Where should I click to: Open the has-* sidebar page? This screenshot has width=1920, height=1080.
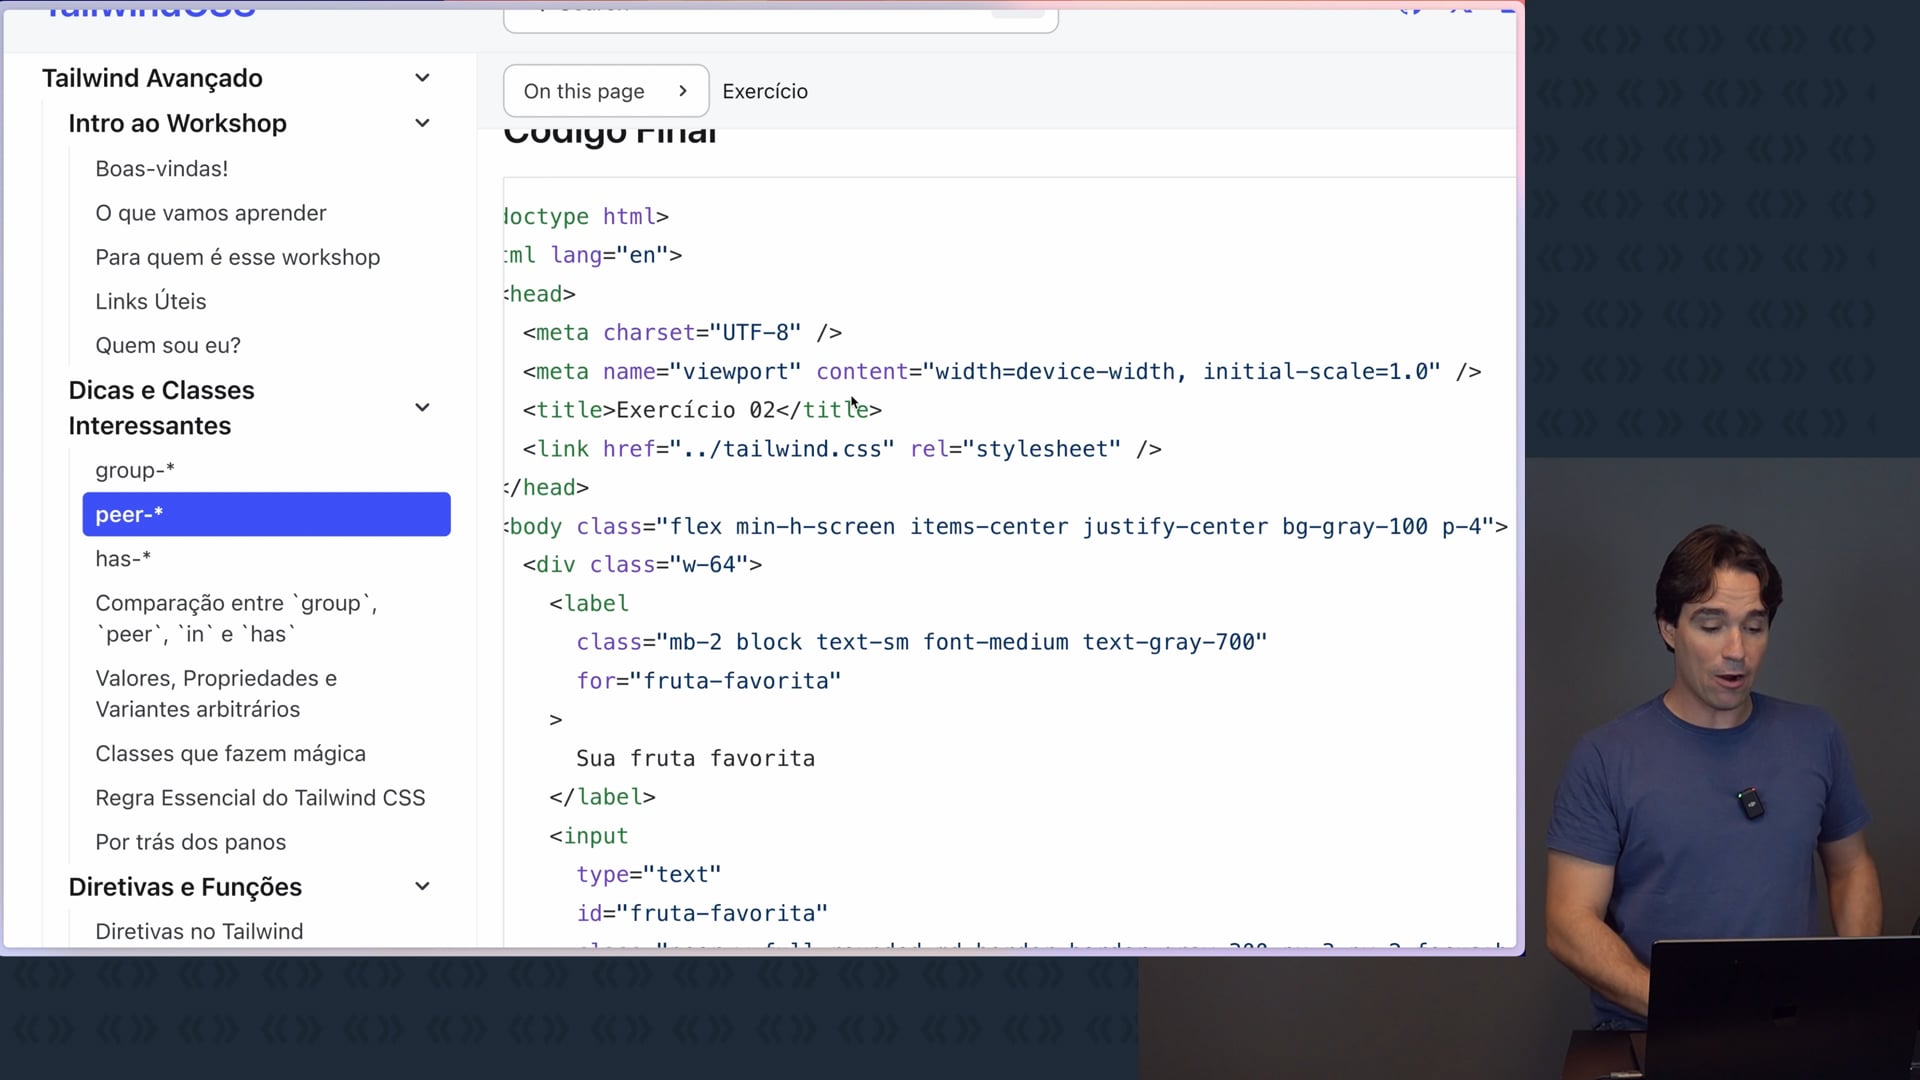pos(122,558)
